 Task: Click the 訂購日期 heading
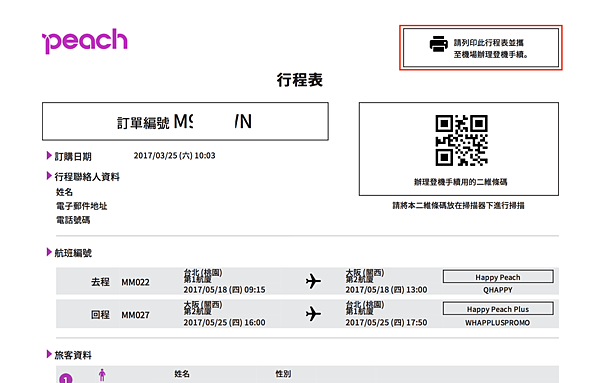pos(73,156)
